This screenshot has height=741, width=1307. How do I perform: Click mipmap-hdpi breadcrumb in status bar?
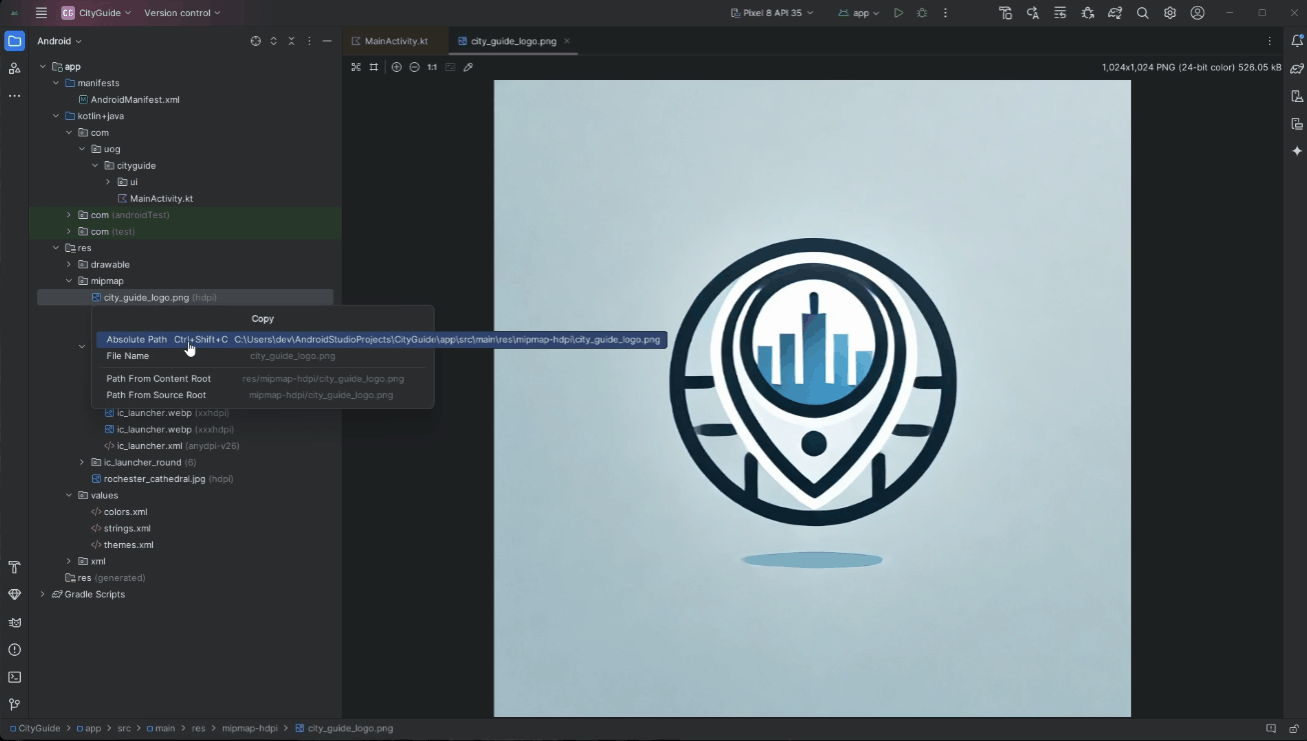250,729
